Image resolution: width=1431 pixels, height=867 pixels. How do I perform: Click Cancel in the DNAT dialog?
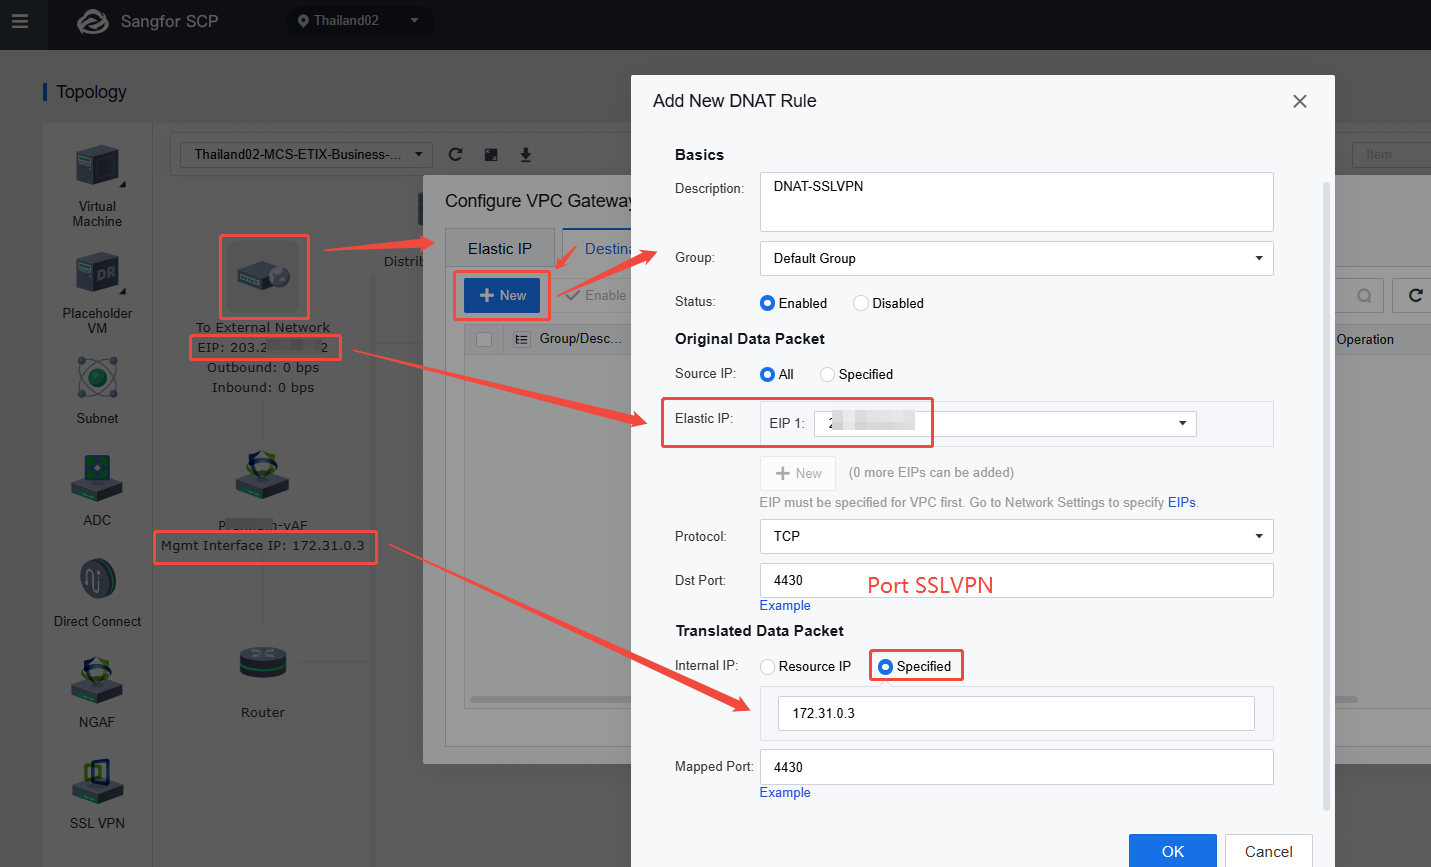(1268, 851)
